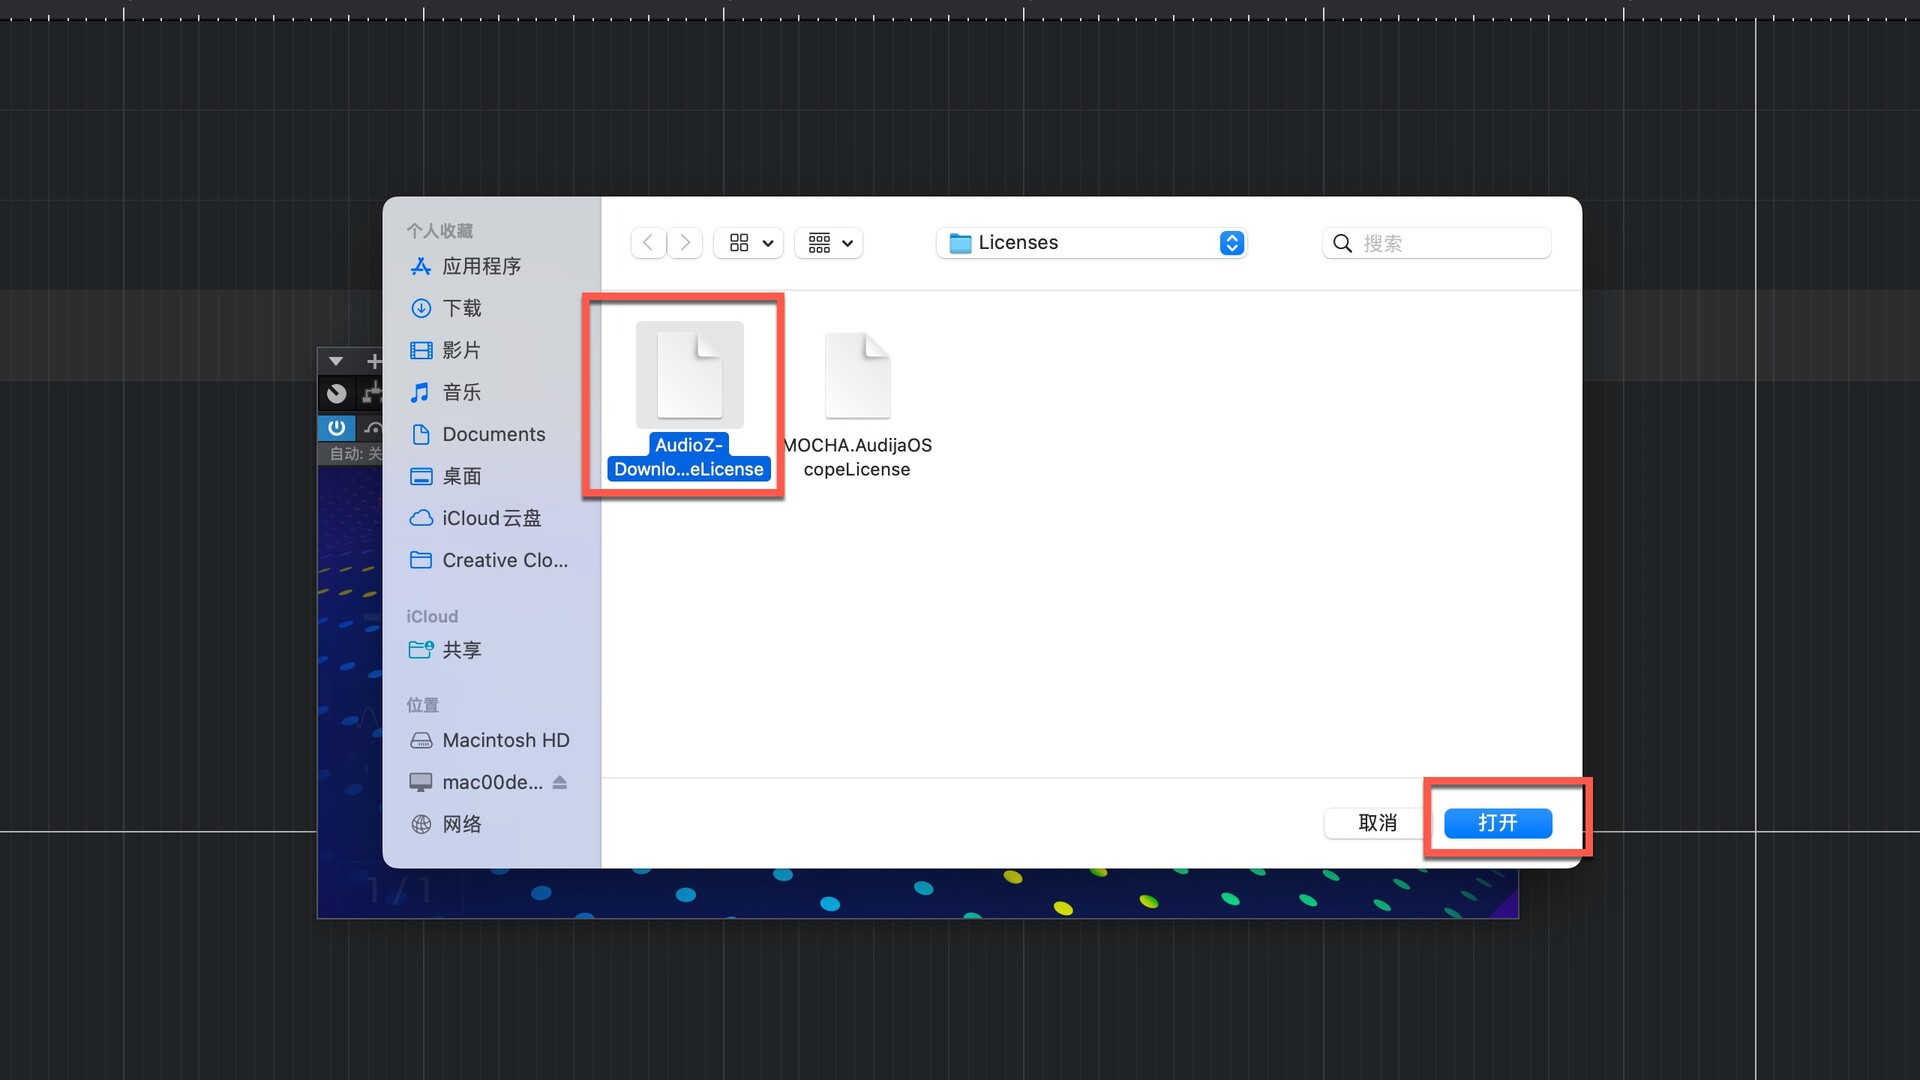Open 应用程序 in the sidebar
This screenshot has height=1080, width=1920.
coord(481,266)
